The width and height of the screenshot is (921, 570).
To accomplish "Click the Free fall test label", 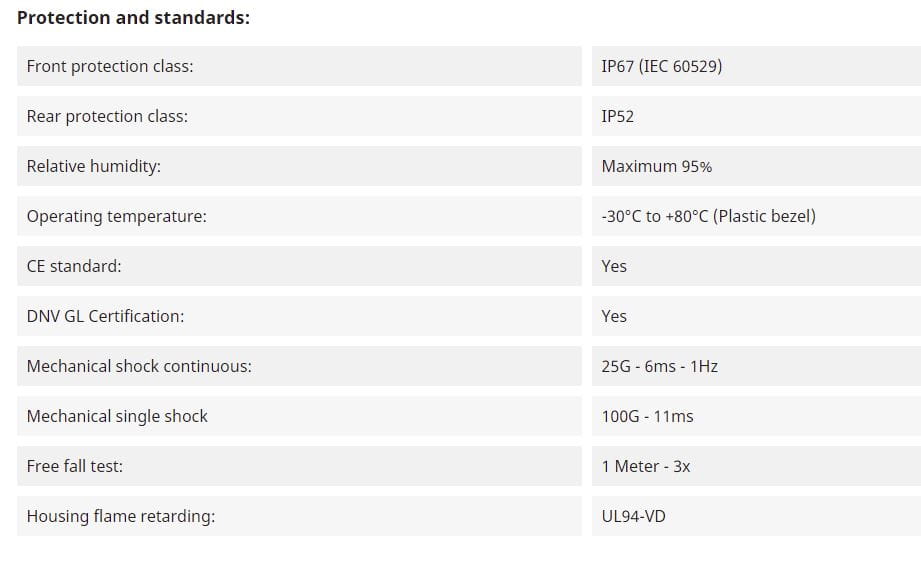I will point(75,466).
